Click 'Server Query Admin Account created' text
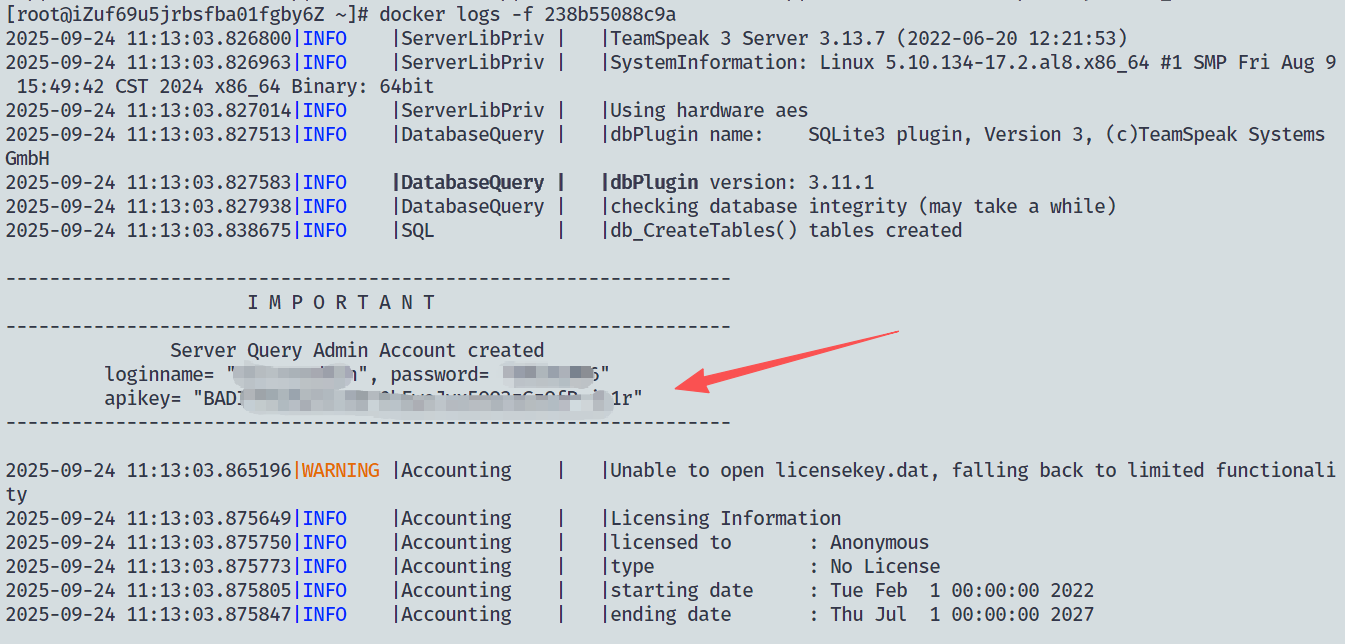This screenshot has width=1345, height=644. [356, 350]
